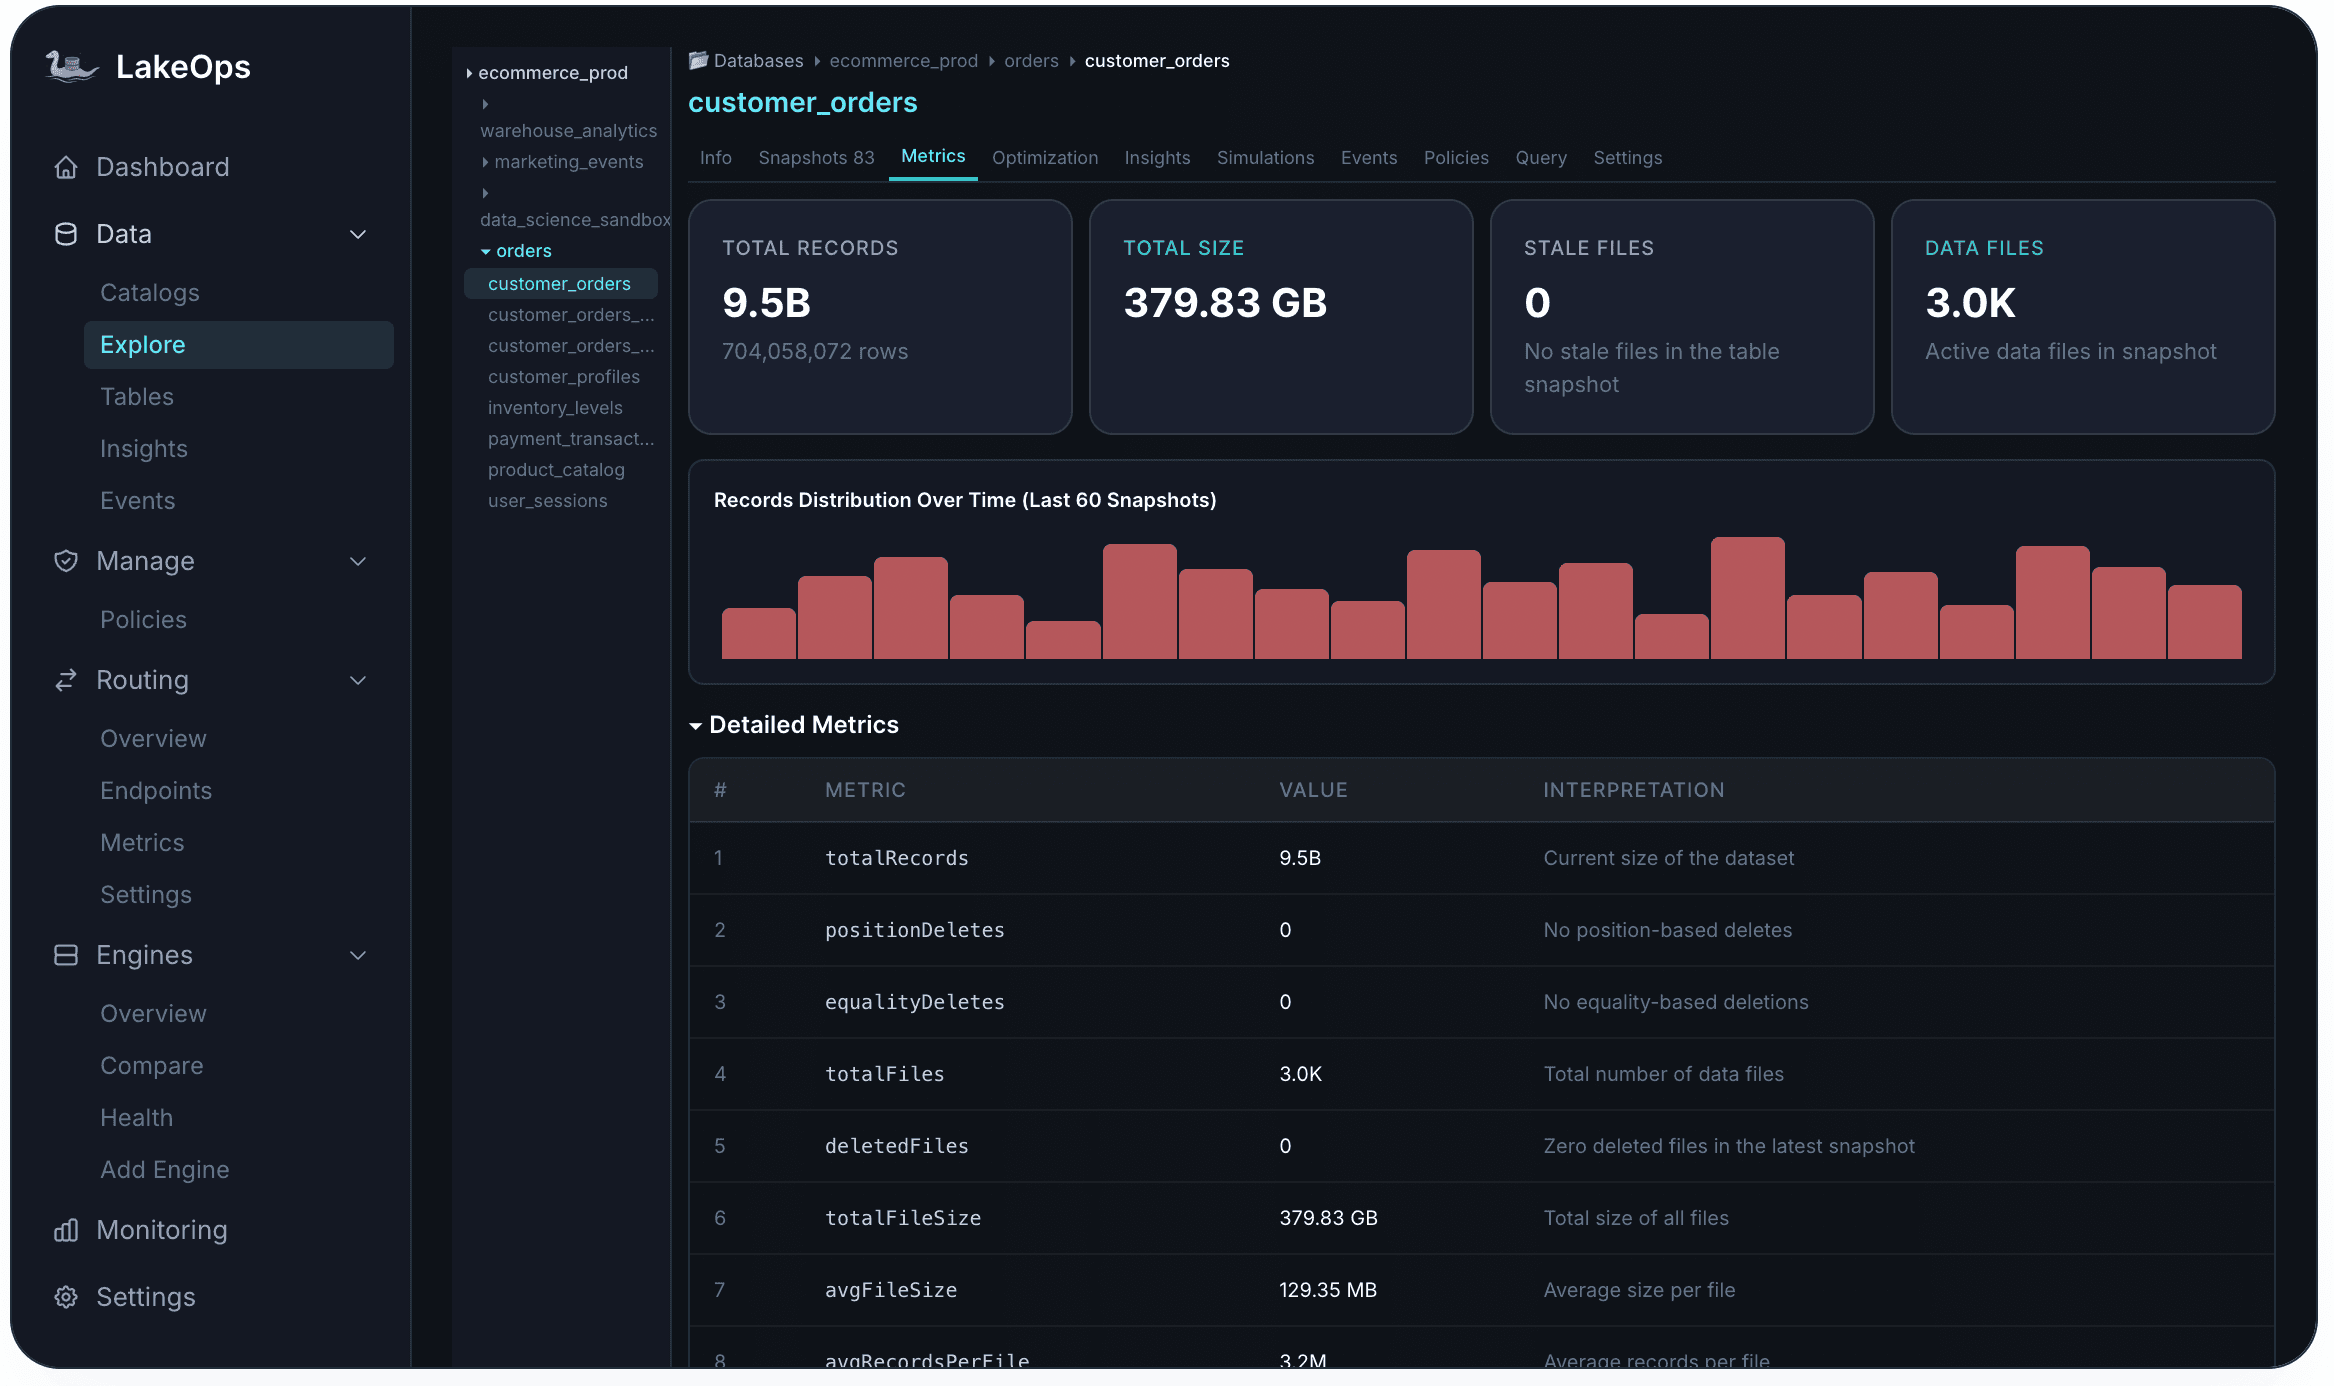Select Explore in sidebar

tap(239, 345)
